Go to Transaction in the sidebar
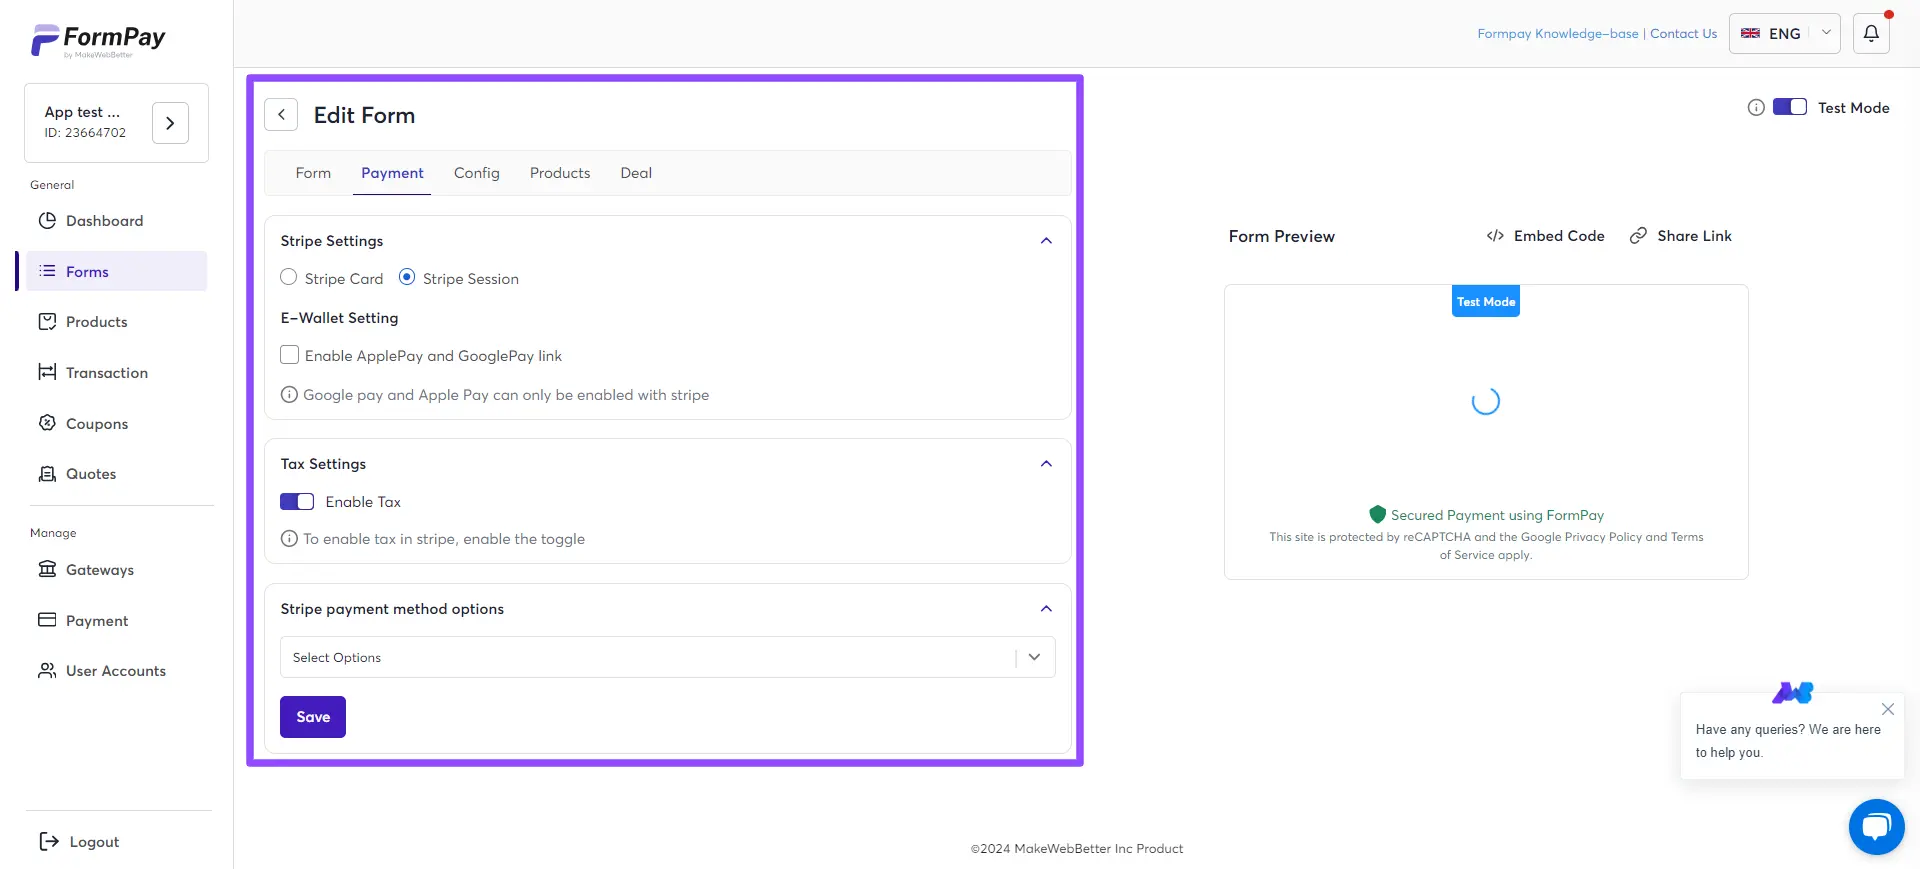 tap(106, 373)
